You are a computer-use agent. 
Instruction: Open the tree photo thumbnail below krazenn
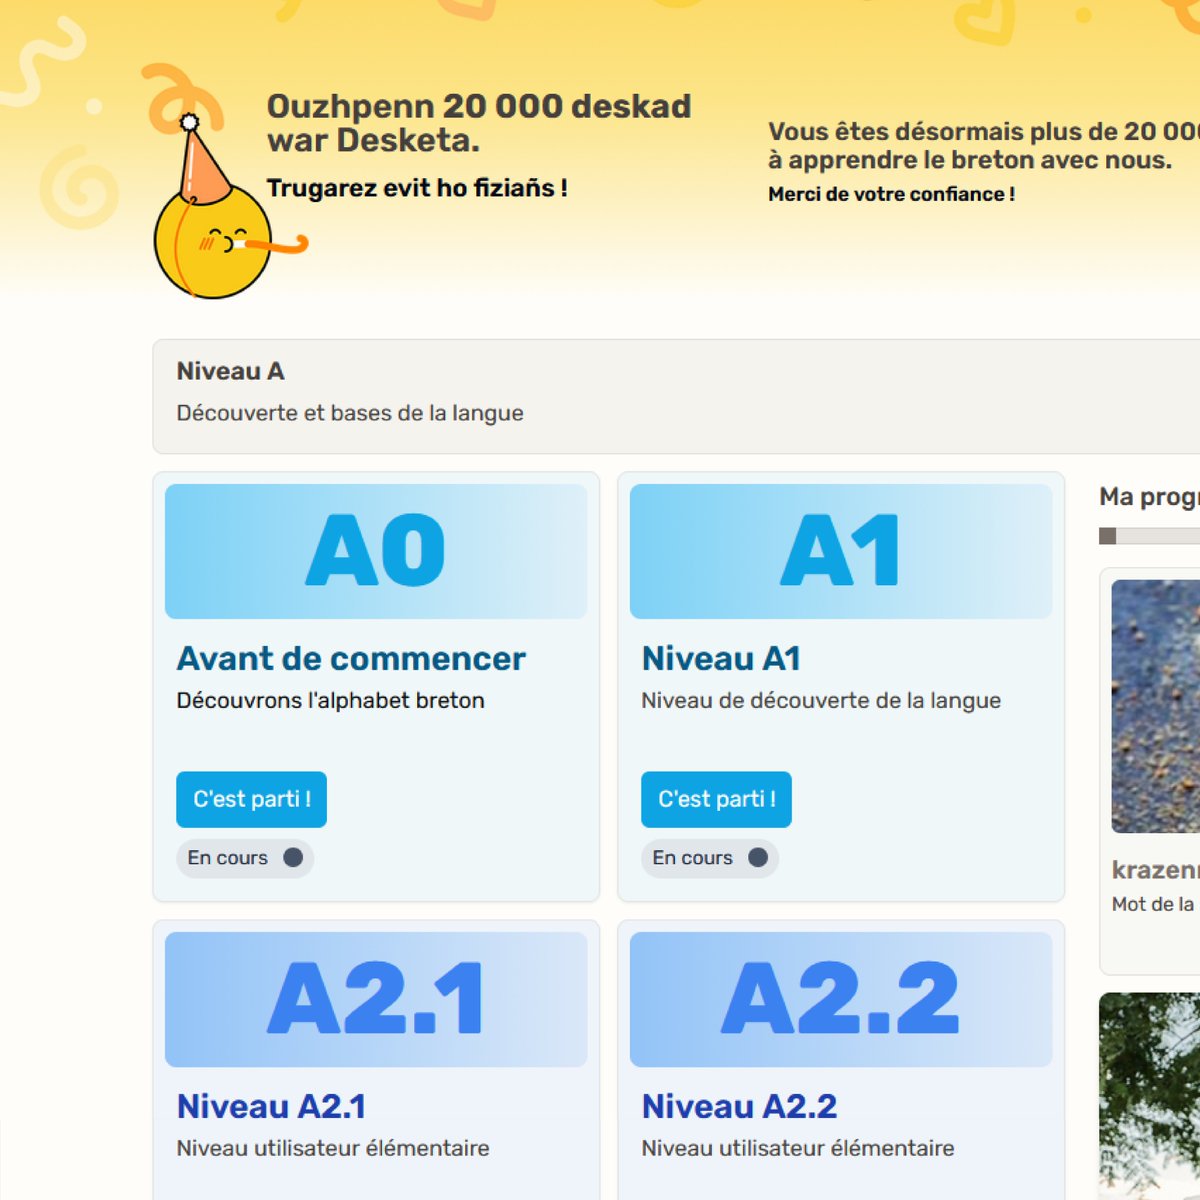click(1150, 1096)
